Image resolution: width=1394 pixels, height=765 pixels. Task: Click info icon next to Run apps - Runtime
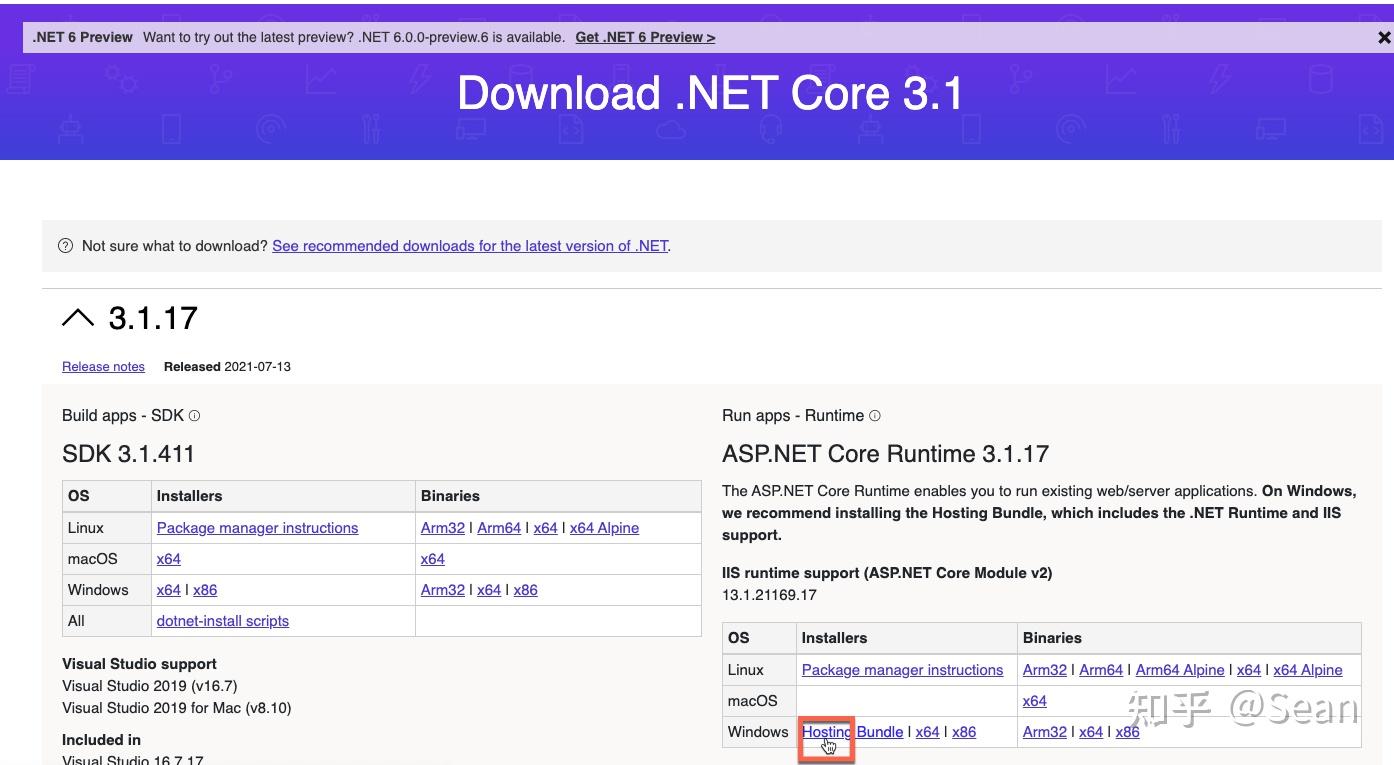875,416
